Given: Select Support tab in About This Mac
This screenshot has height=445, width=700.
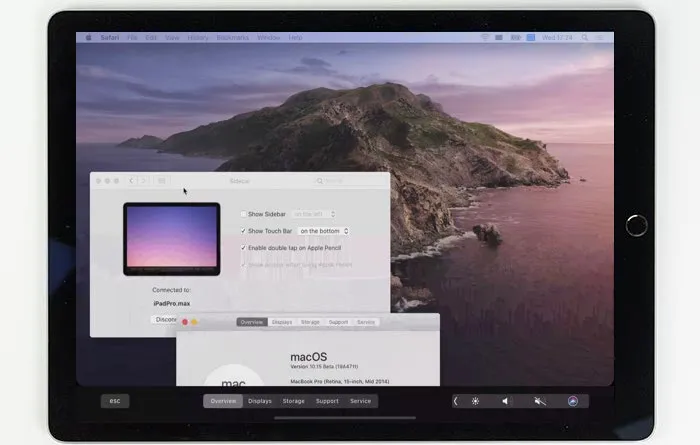Looking at the screenshot, I should [x=338, y=322].
